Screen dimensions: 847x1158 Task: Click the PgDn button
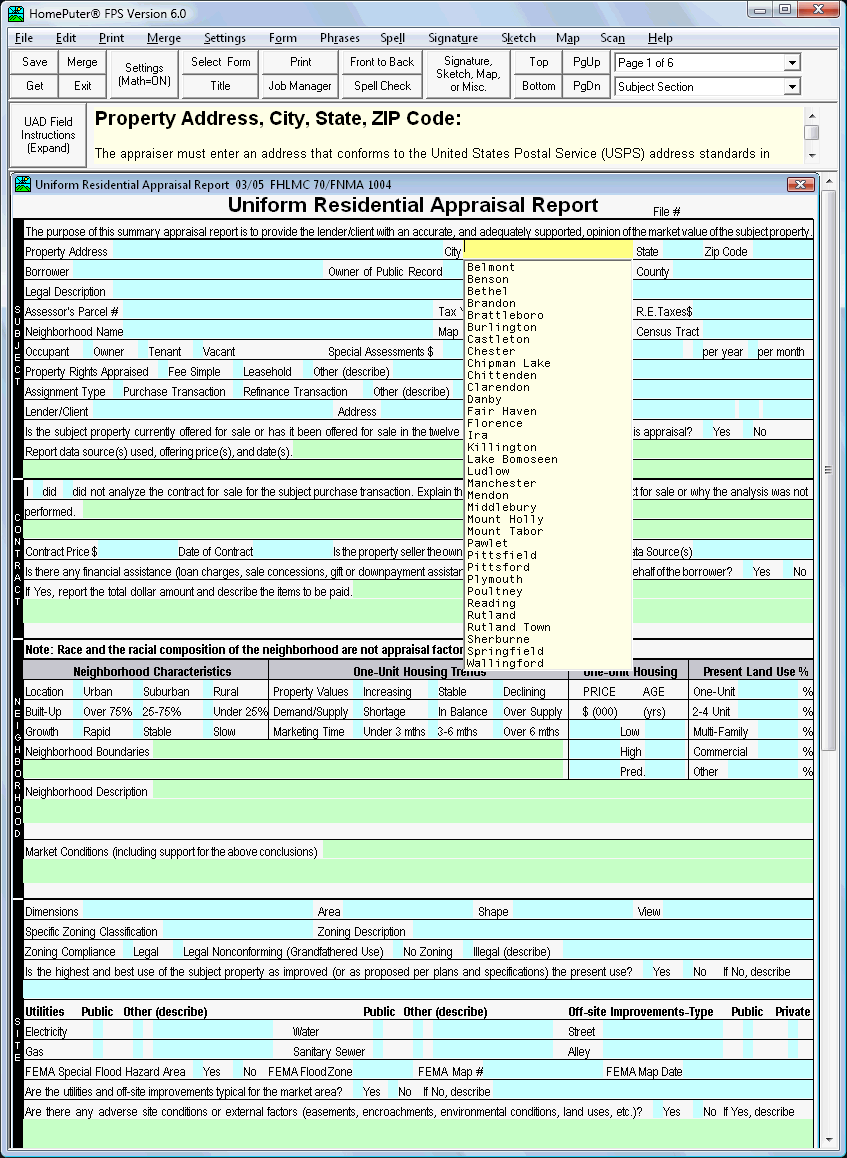[586, 86]
